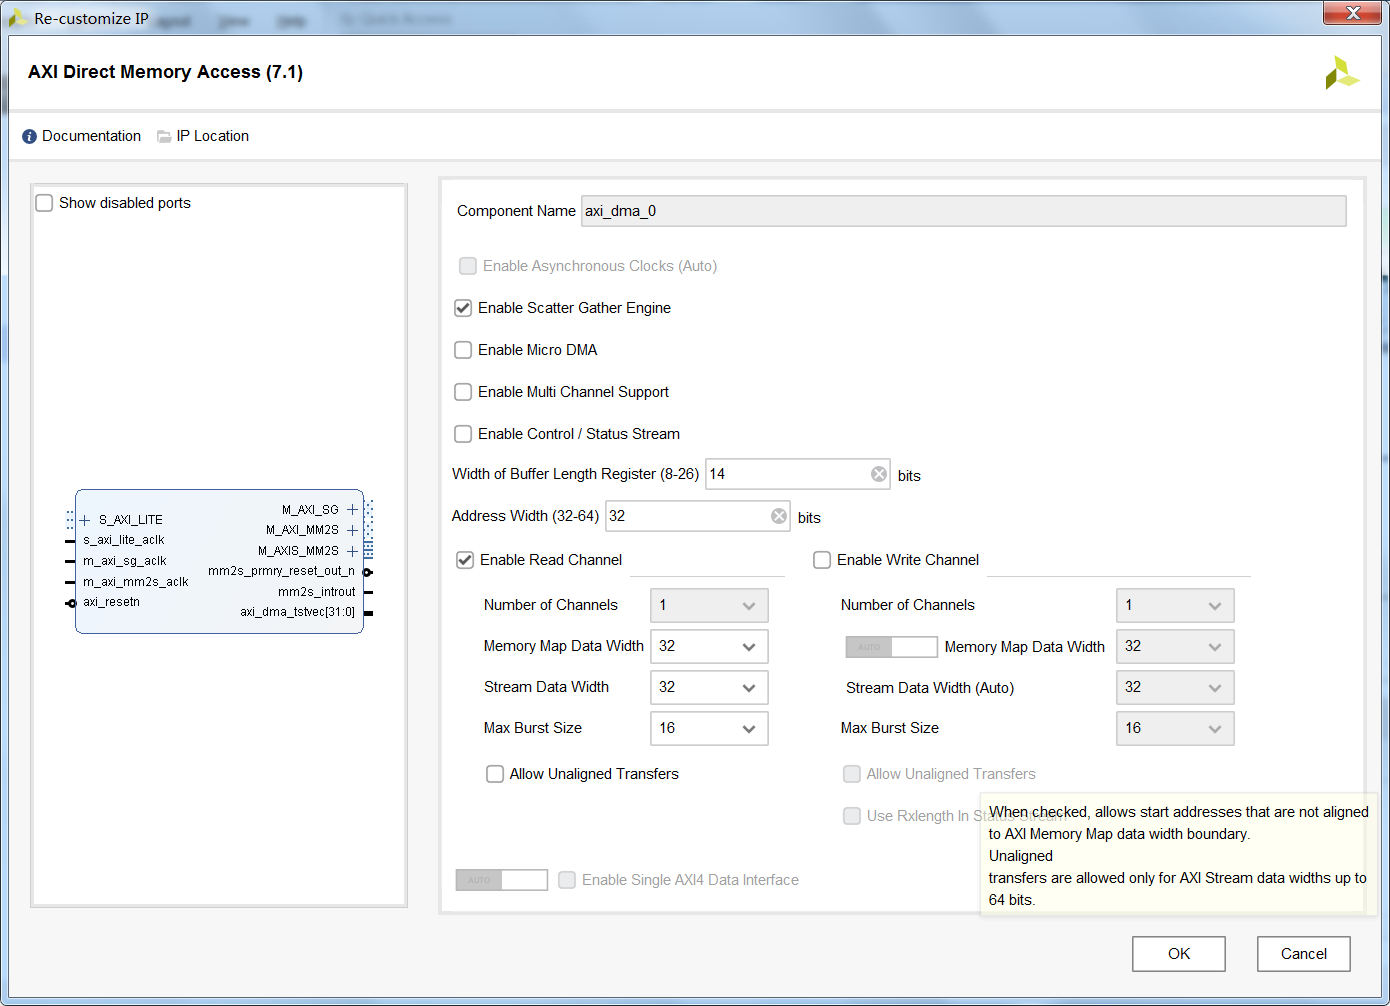Open documentation via the info icon
Viewport: 1390px width, 1006px height.
[27, 136]
